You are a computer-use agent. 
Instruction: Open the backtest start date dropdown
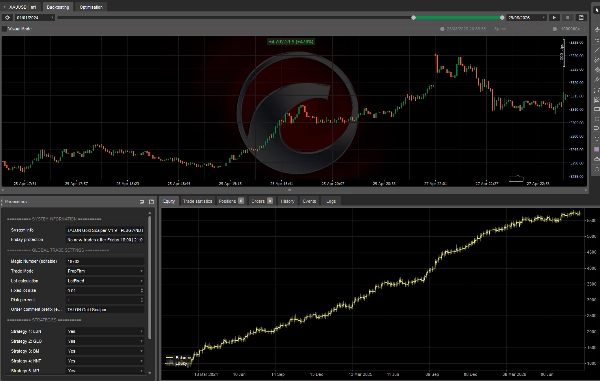(34, 18)
